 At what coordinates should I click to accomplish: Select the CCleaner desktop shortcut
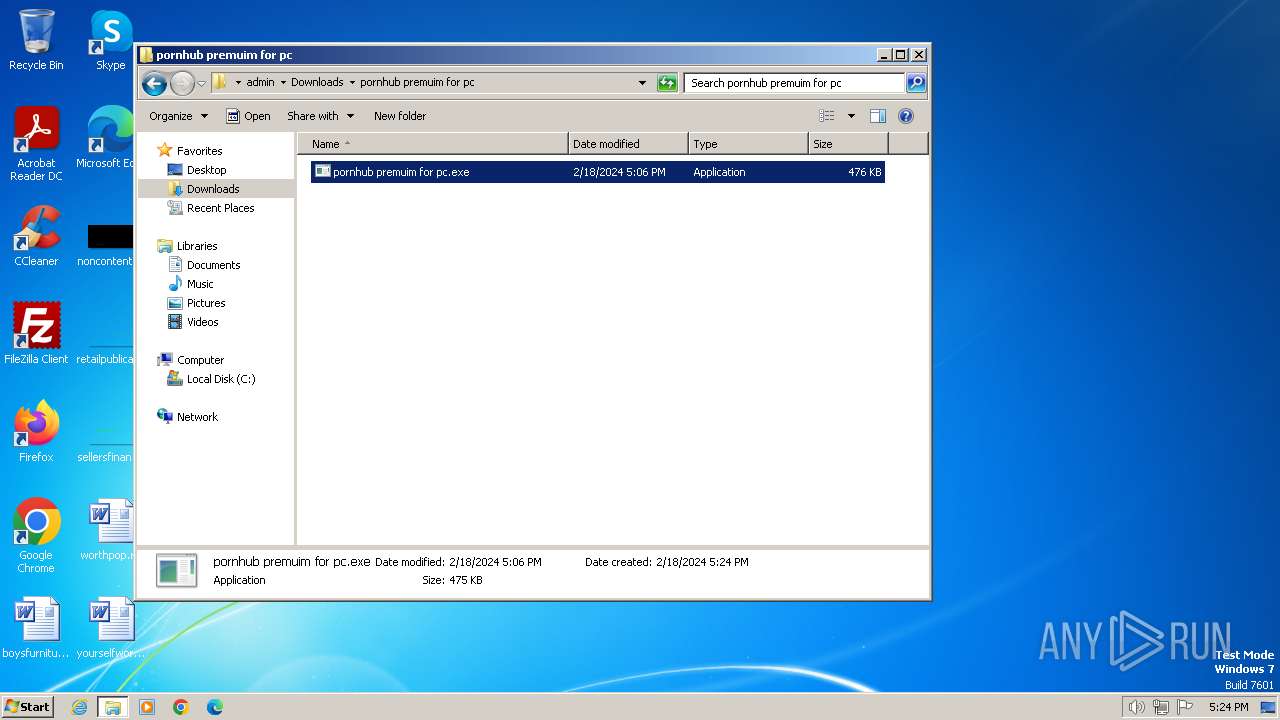coord(36,236)
